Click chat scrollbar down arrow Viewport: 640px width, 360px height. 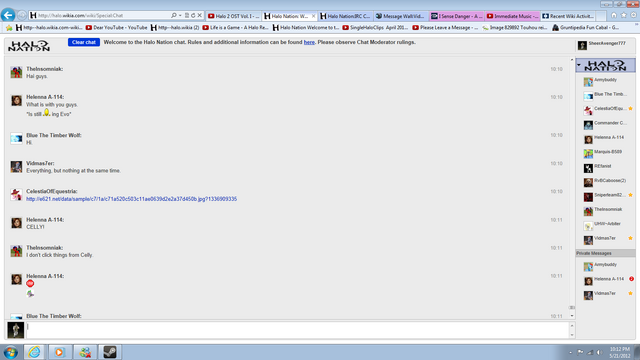[x=572, y=316]
